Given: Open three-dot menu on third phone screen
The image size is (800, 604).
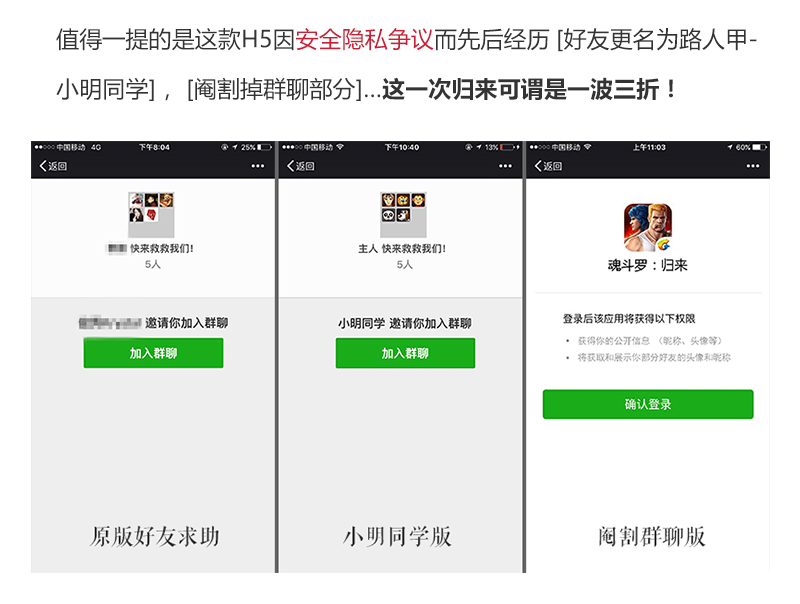Looking at the screenshot, I should tap(753, 166).
